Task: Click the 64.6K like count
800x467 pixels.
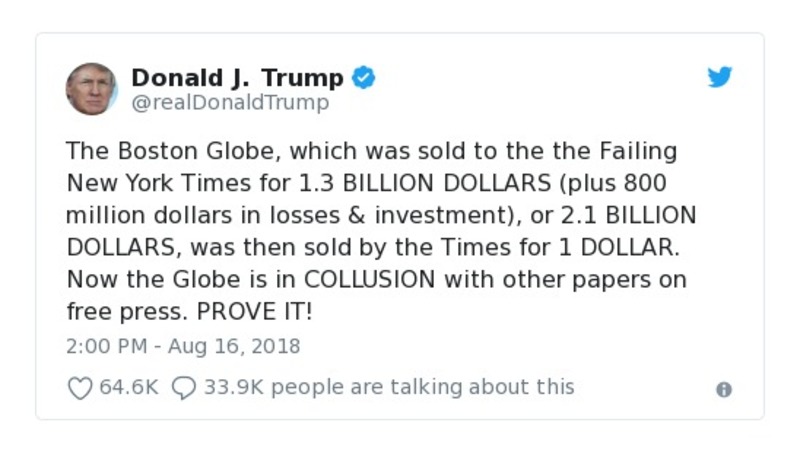Action: [x=129, y=387]
